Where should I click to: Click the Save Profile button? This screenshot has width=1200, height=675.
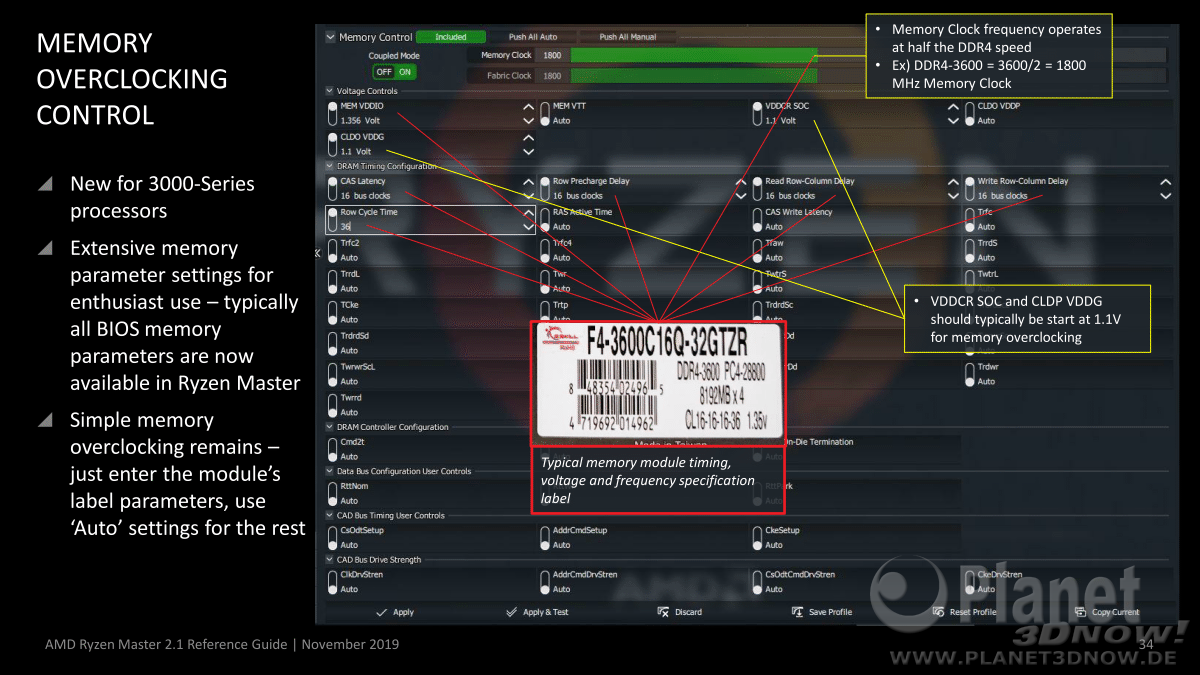823,612
